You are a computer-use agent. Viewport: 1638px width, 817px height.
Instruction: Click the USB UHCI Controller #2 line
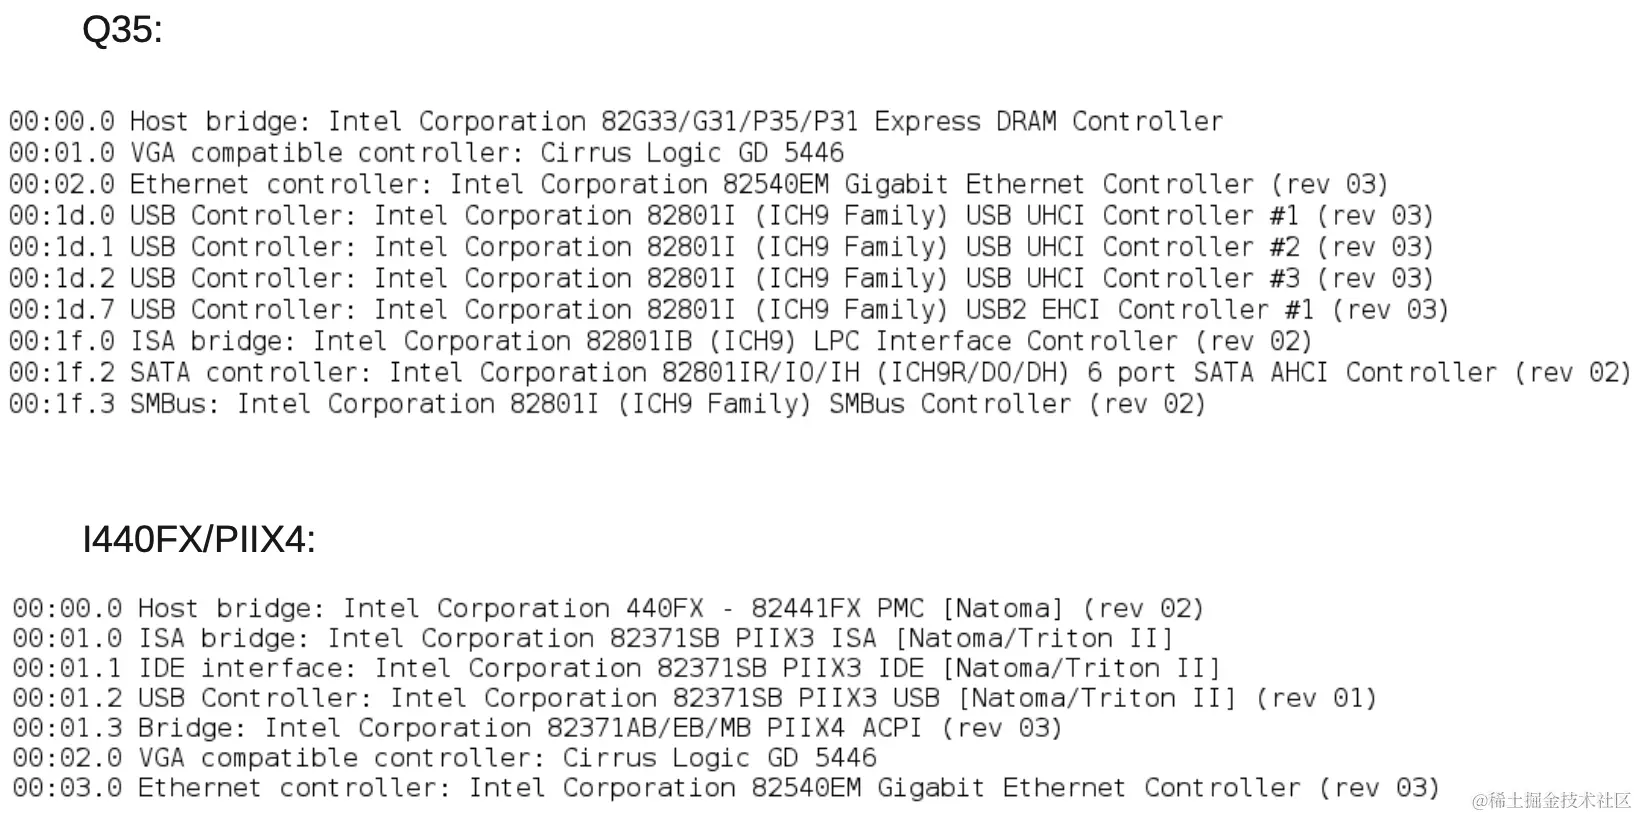click(x=722, y=247)
